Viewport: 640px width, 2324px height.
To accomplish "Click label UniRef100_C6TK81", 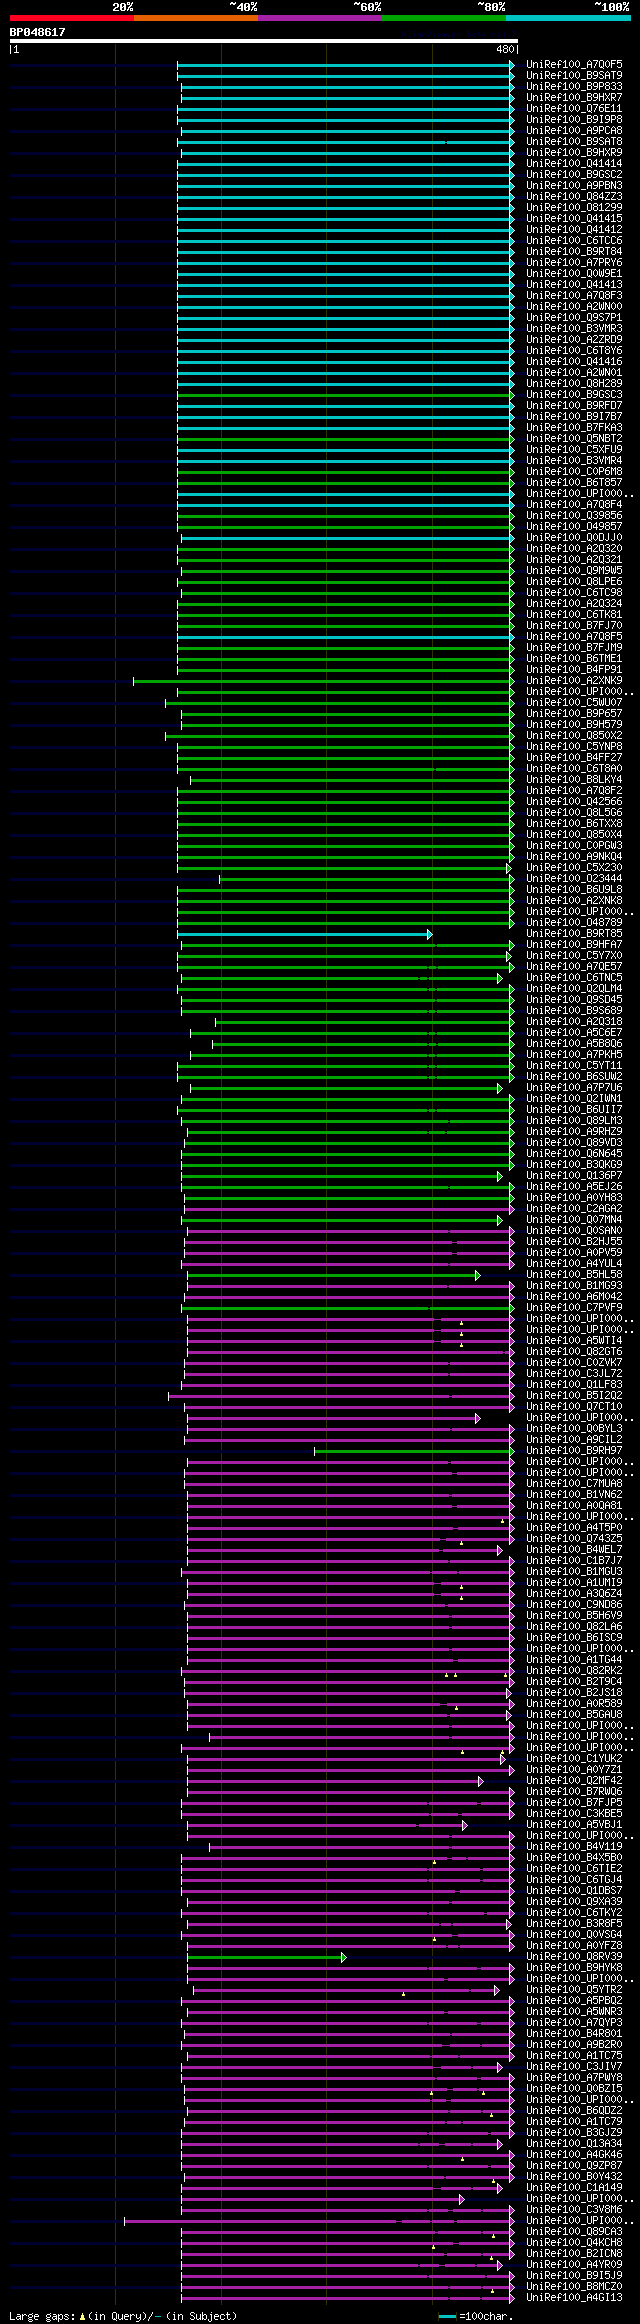I will click(x=574, y=615).
